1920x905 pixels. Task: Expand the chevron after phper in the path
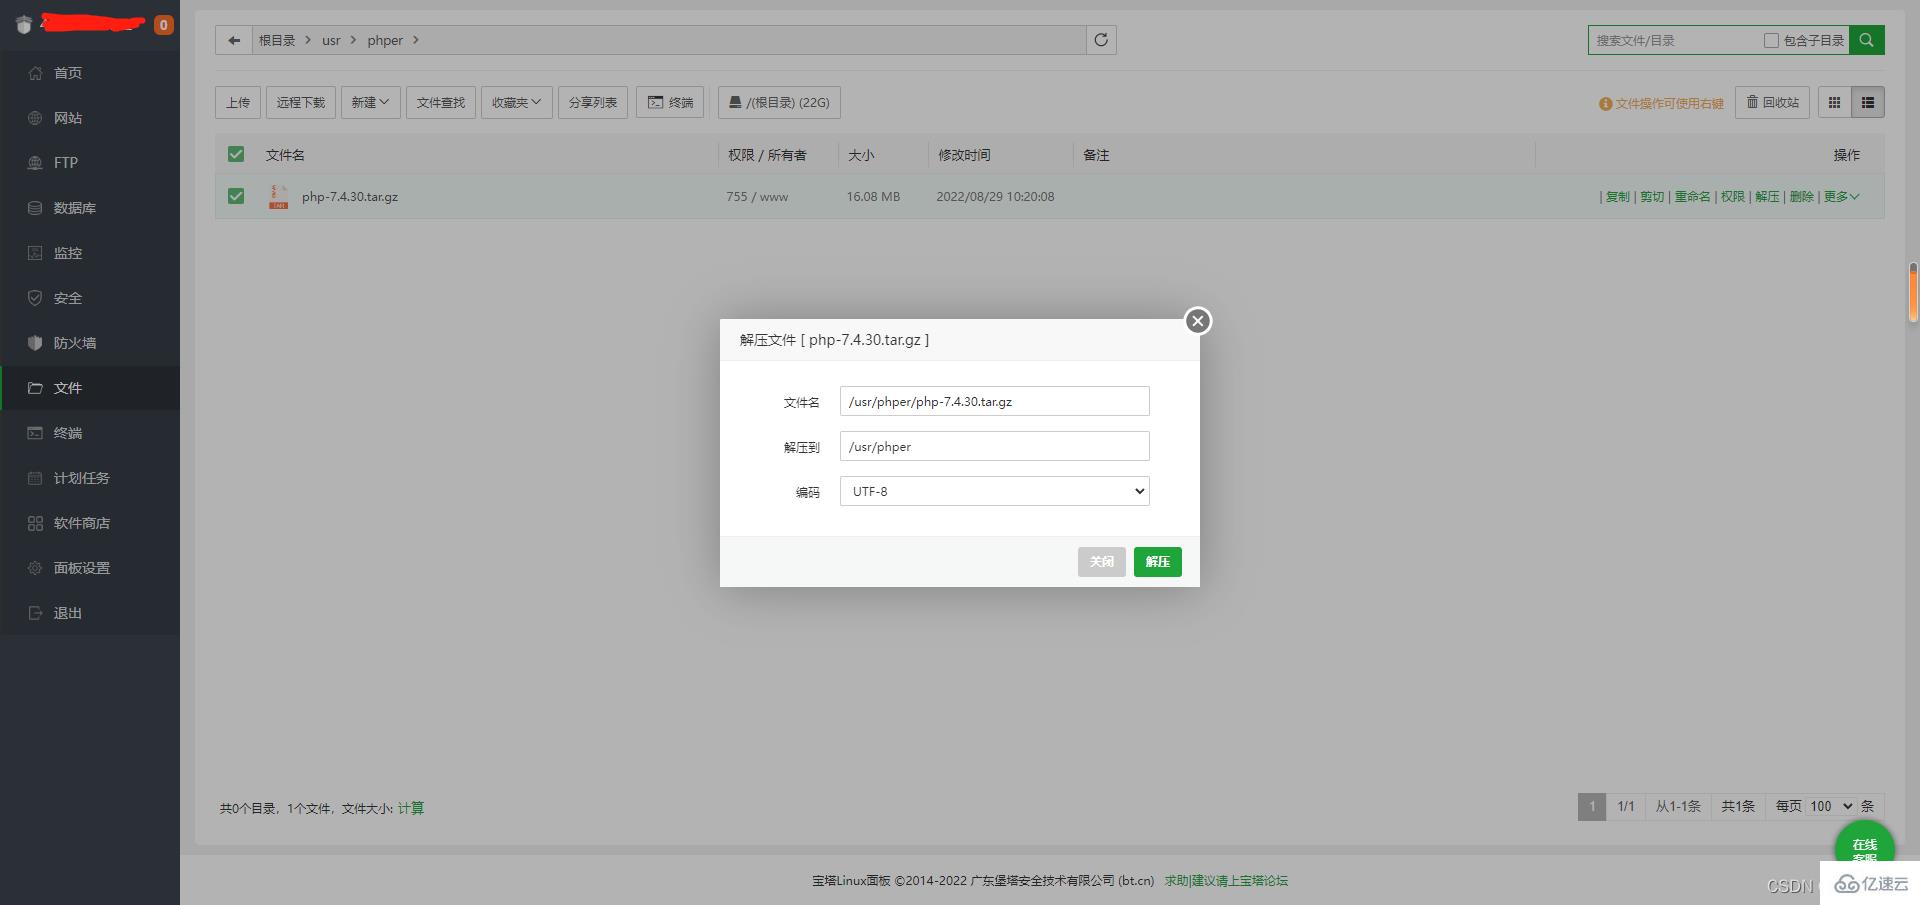point(416,40)
